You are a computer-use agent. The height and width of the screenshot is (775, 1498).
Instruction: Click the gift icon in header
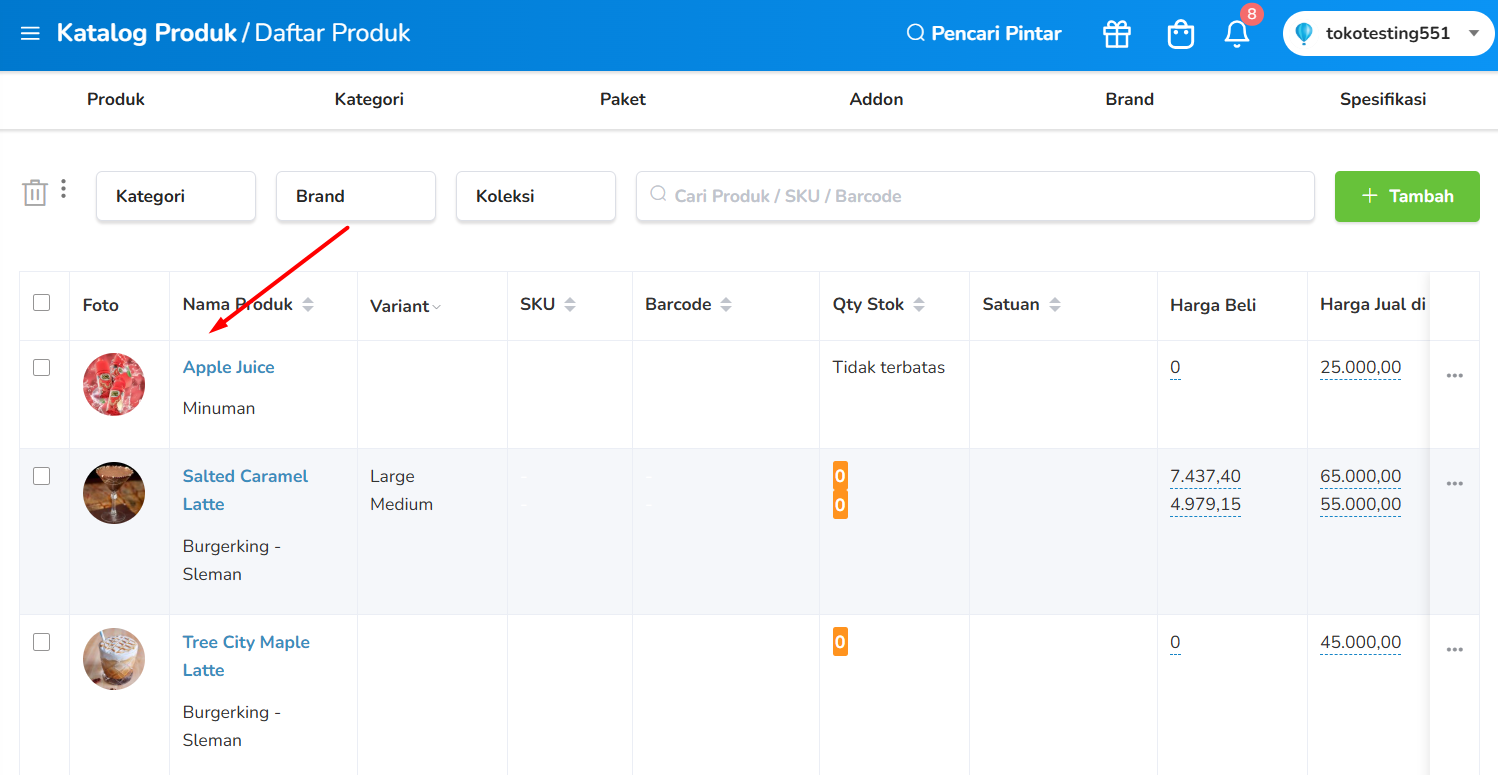1116,34
